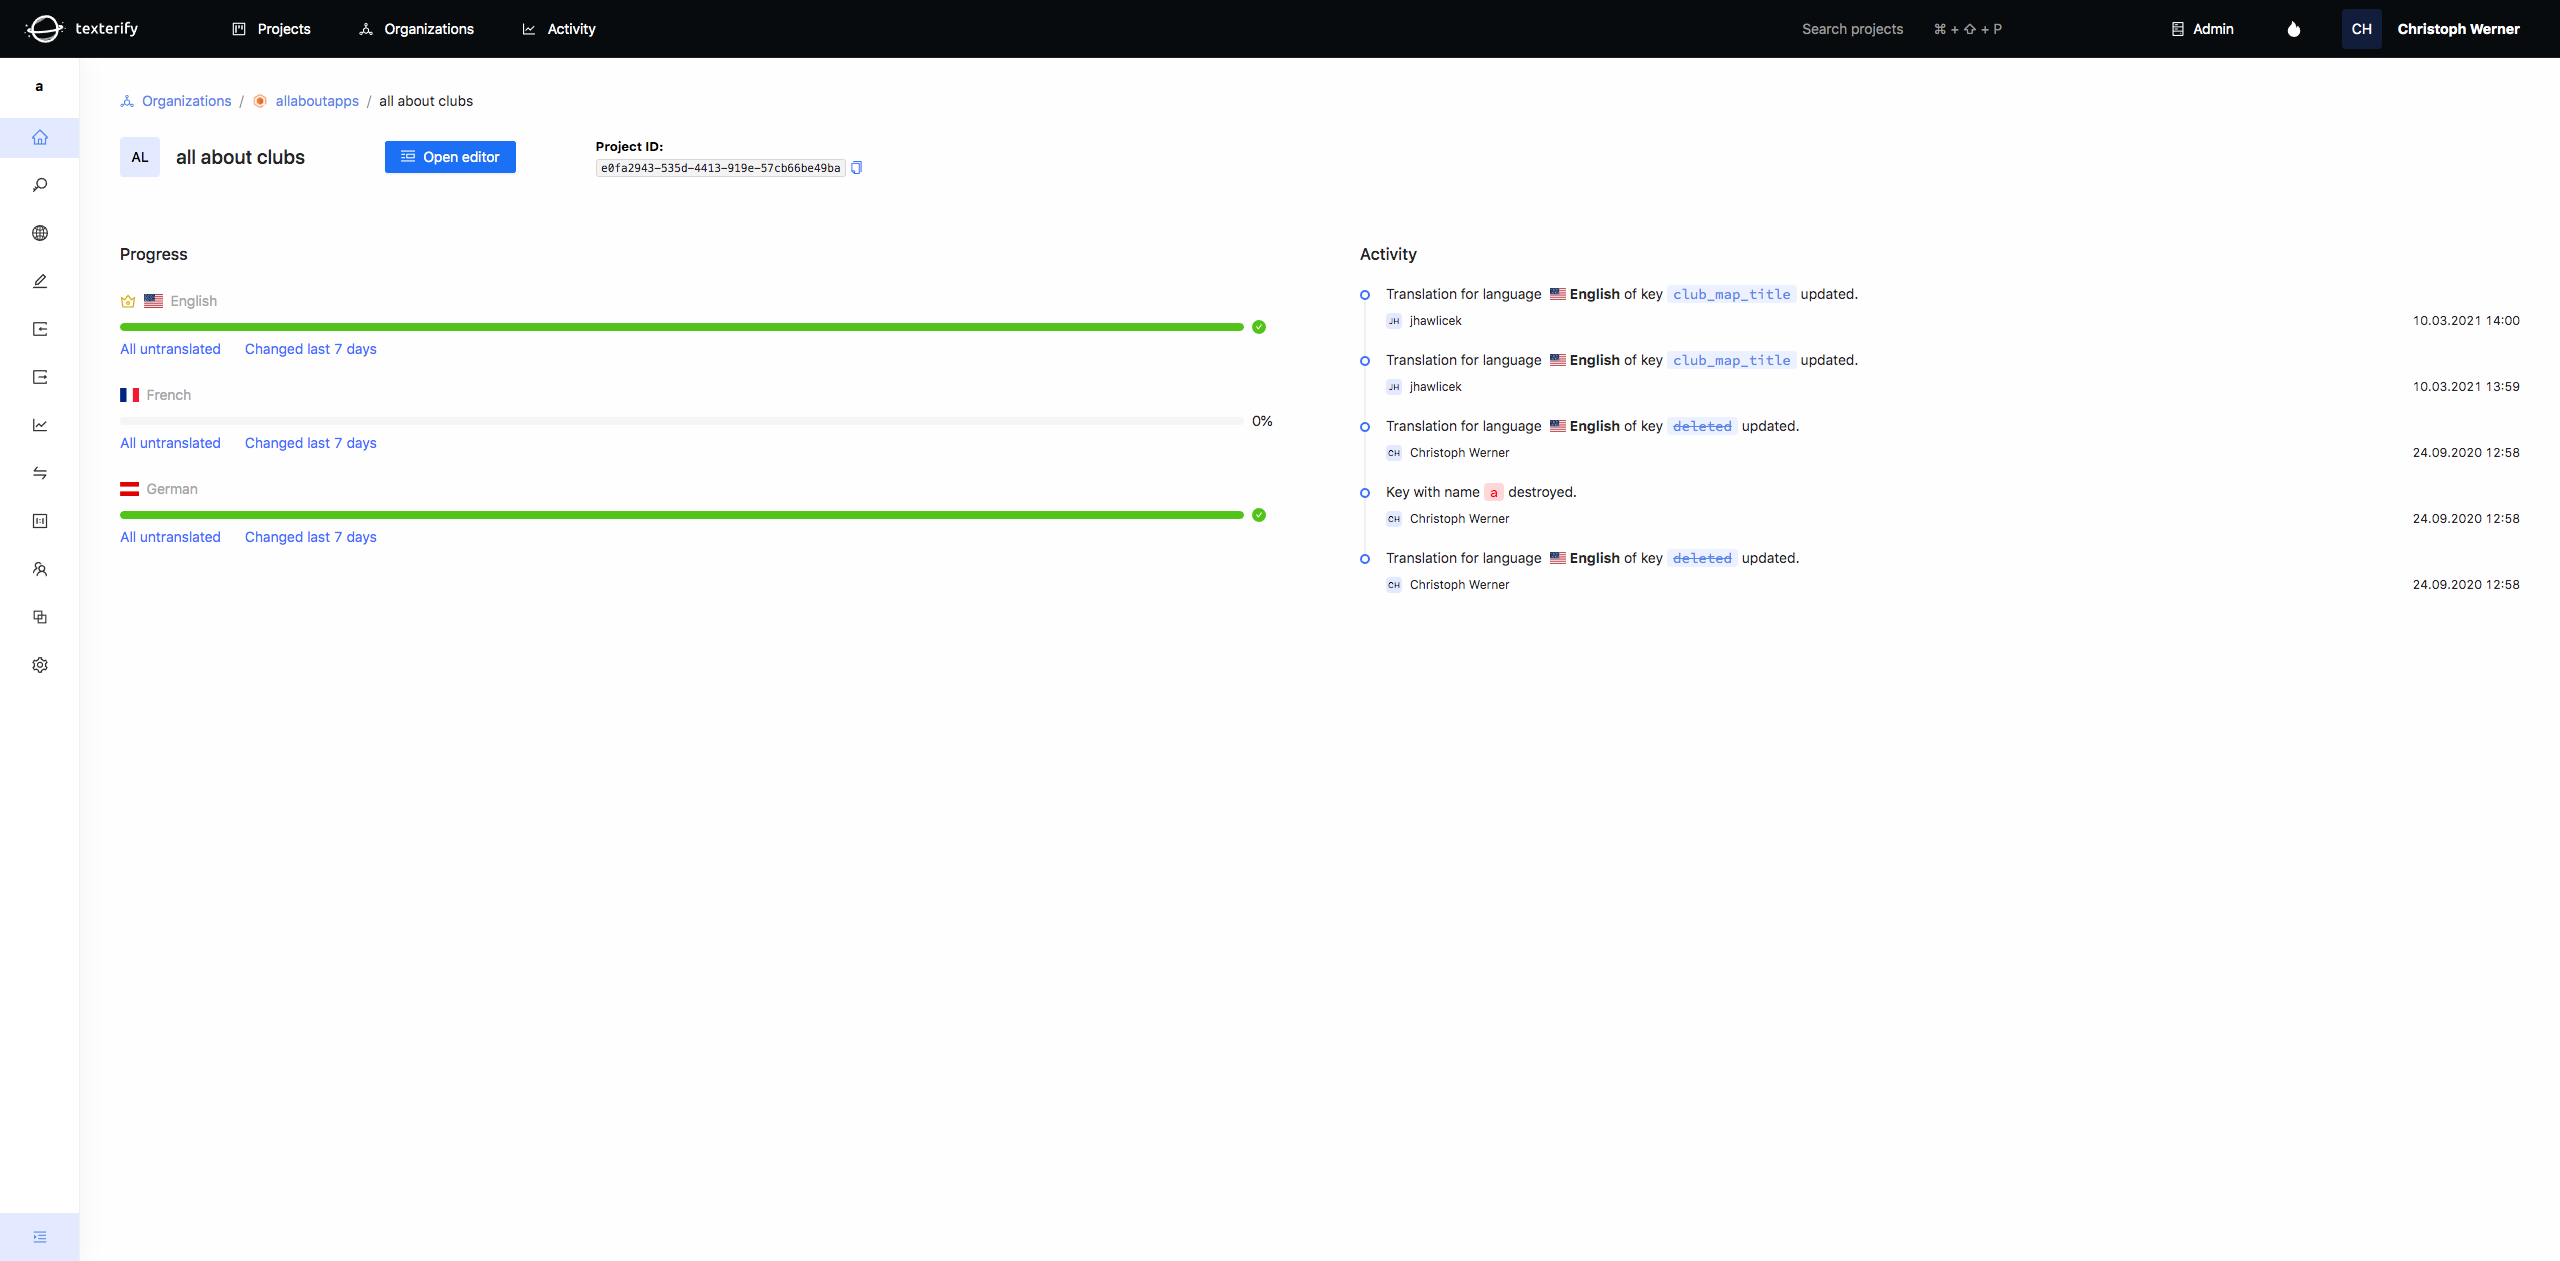The width and height of the screenshot is (2560, 1261).
Task: Open the members people icon in sidebar
Action: [x=40, y=569]
